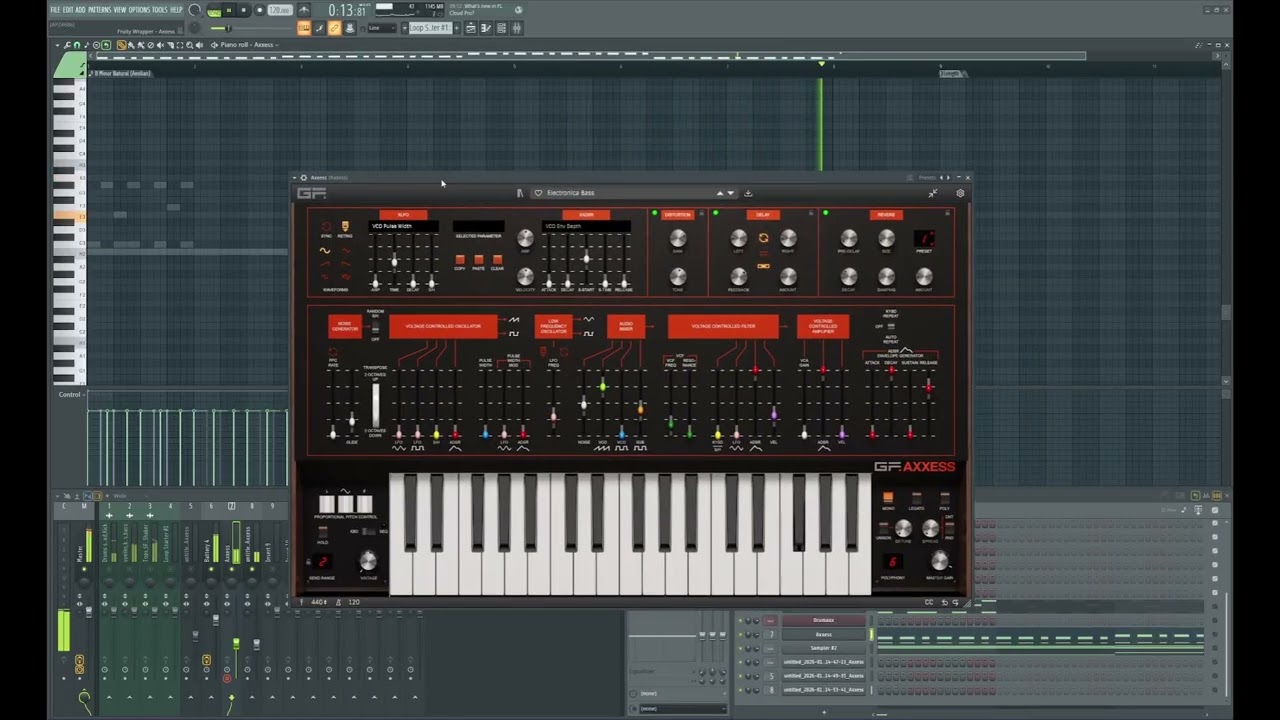
Task: Click the Delay sync icon
Action: click(763, 238)
